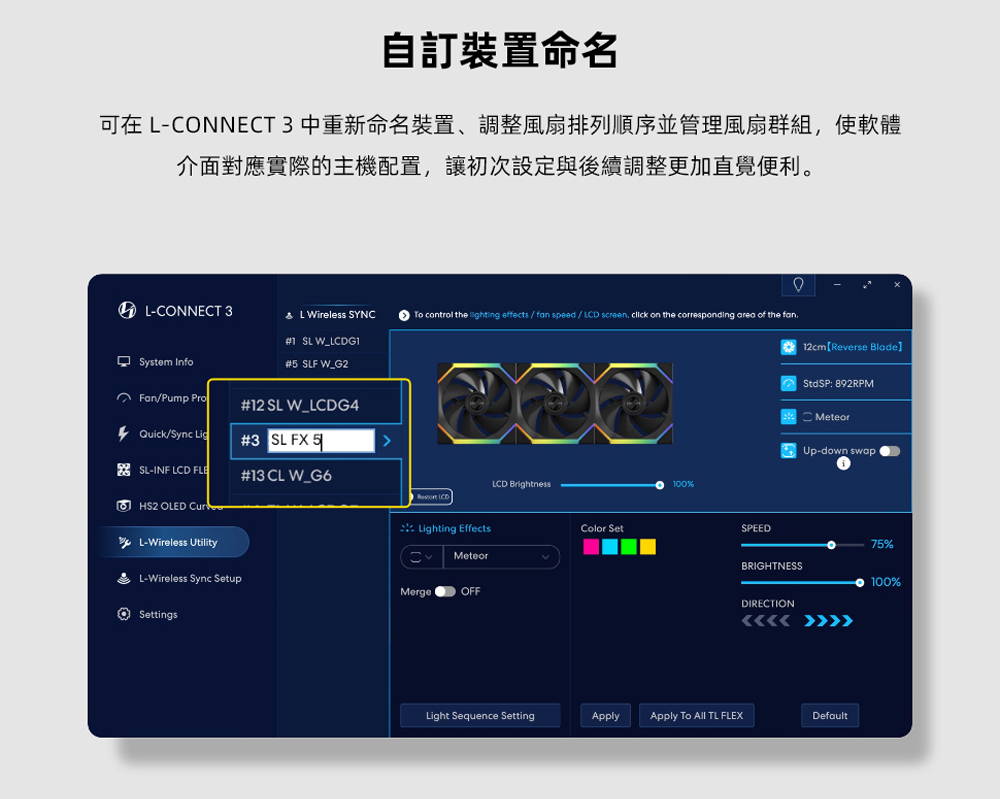Viewport: 1000px width, 799px height.
Task: Click the Default button
Action: pyautogui.click(x=830, y=715)
